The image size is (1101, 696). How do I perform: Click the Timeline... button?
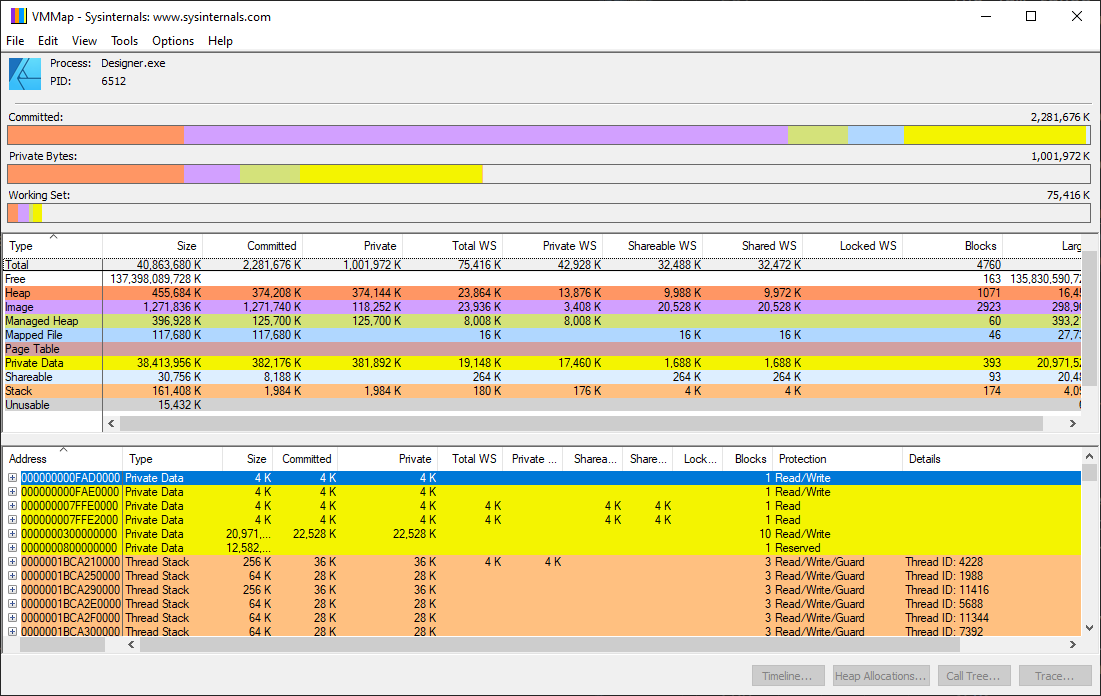click(x=790, y=676)
